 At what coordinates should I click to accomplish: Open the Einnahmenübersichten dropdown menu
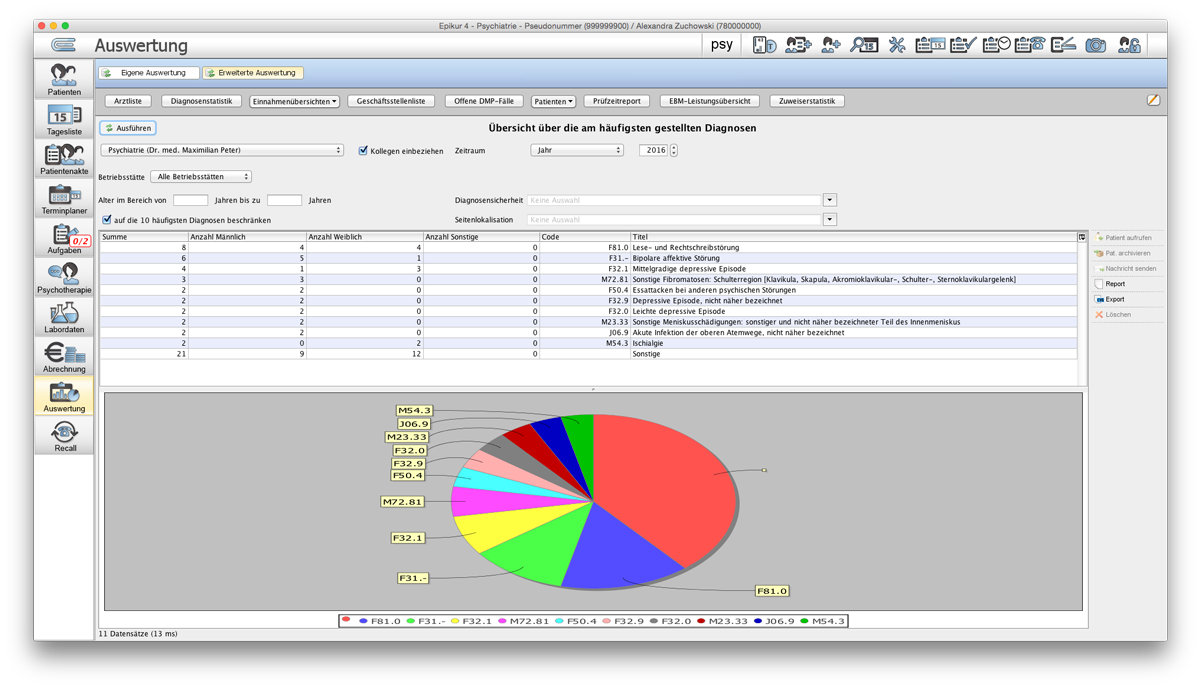pos(295,101)
